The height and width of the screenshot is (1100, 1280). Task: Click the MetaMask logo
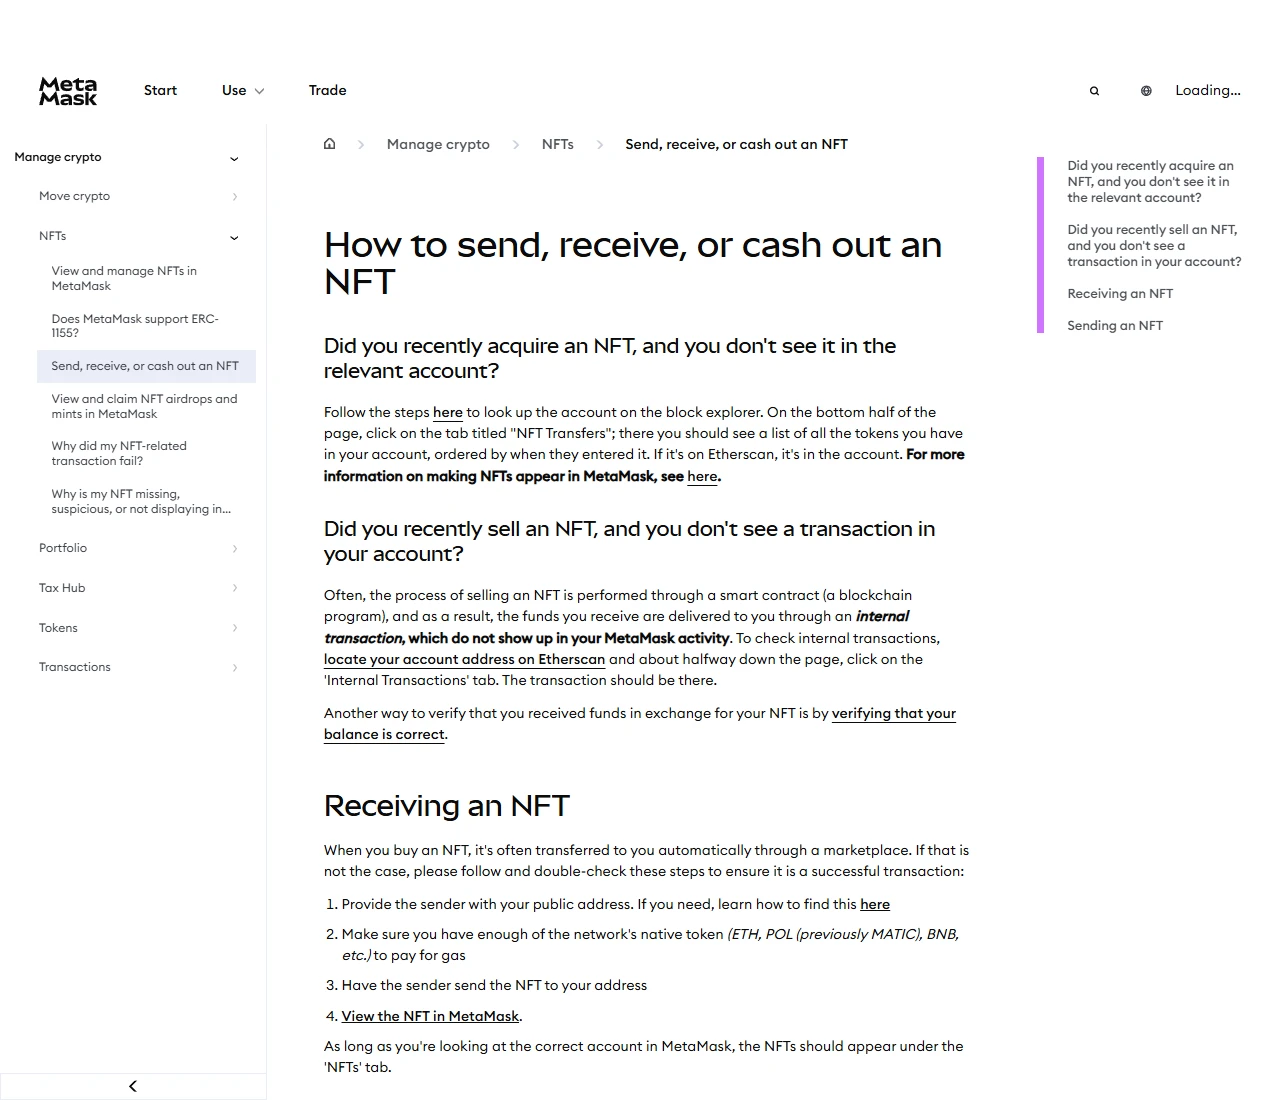pyautogui.click(x=68, y=91)
